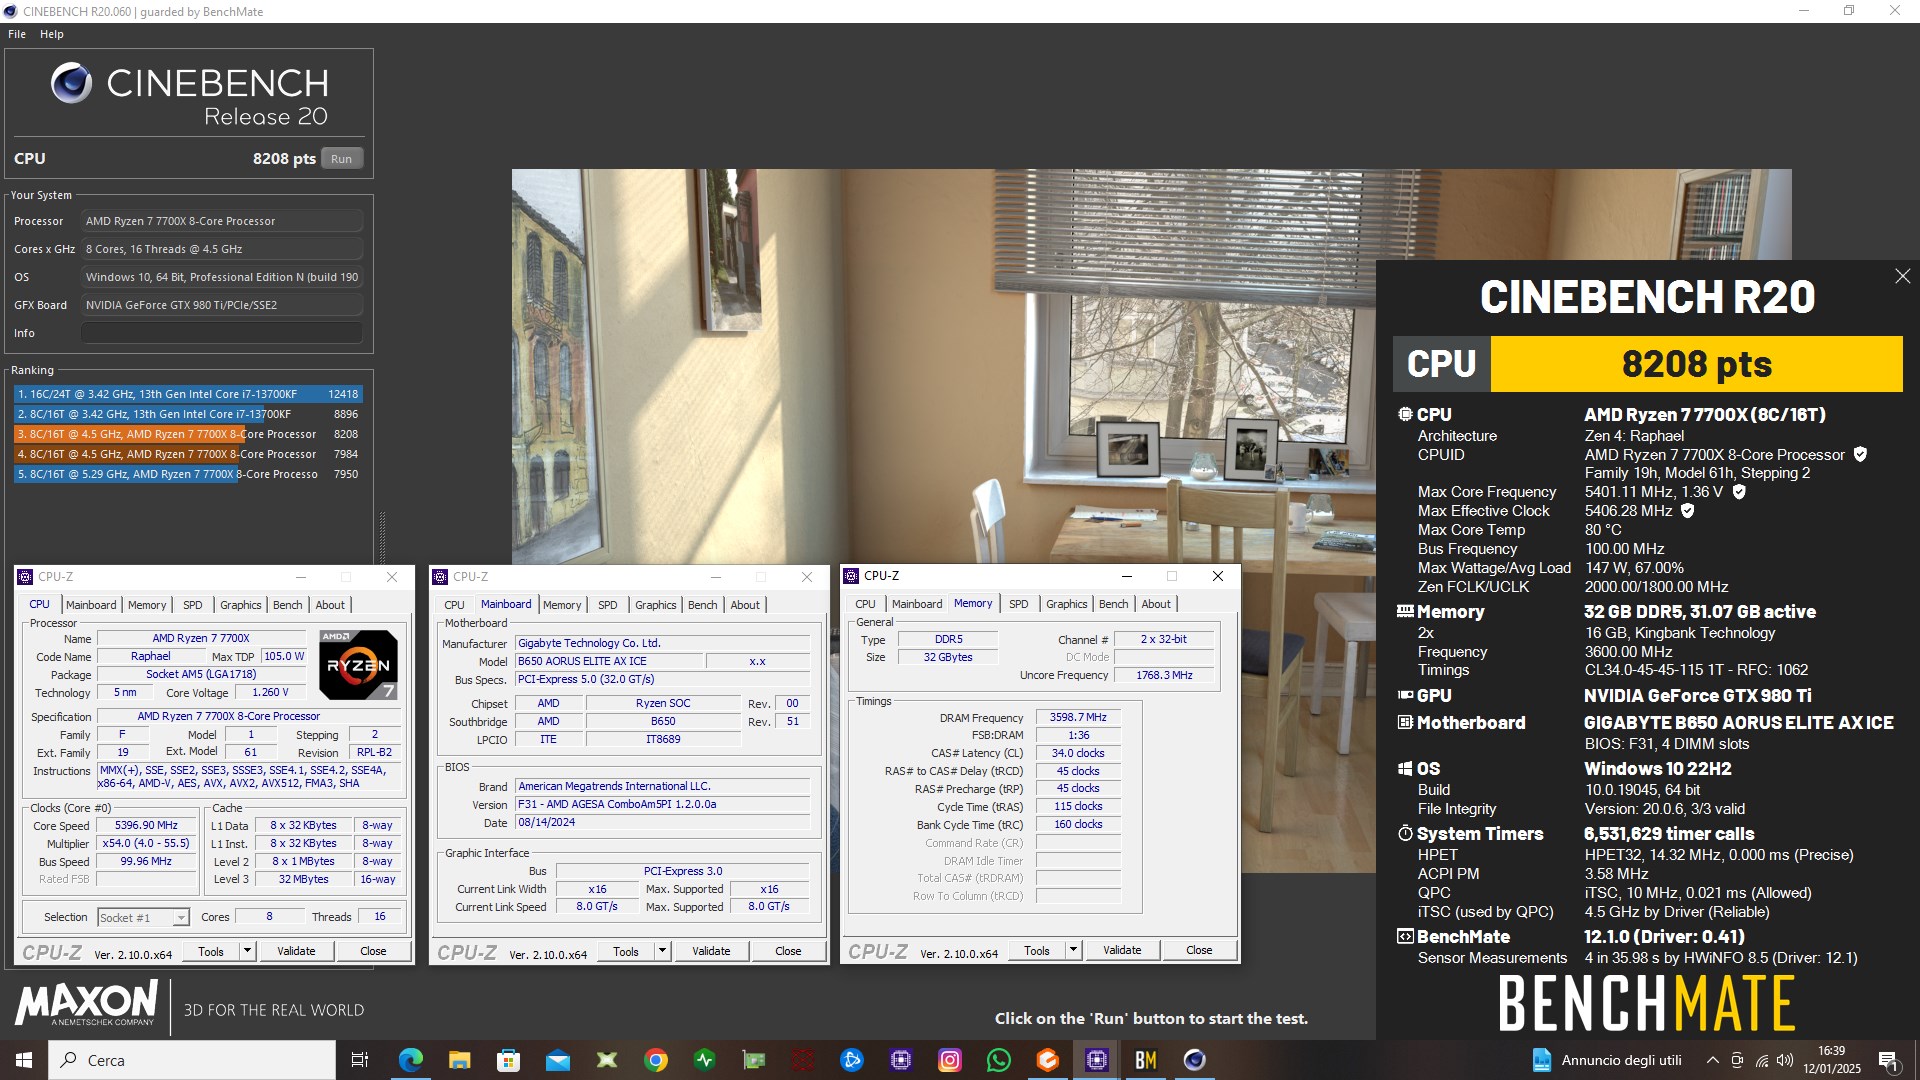
Task: Switch to Cinebench taskbar icon
Action: pyautogui.click(x=1195, y=1060)
